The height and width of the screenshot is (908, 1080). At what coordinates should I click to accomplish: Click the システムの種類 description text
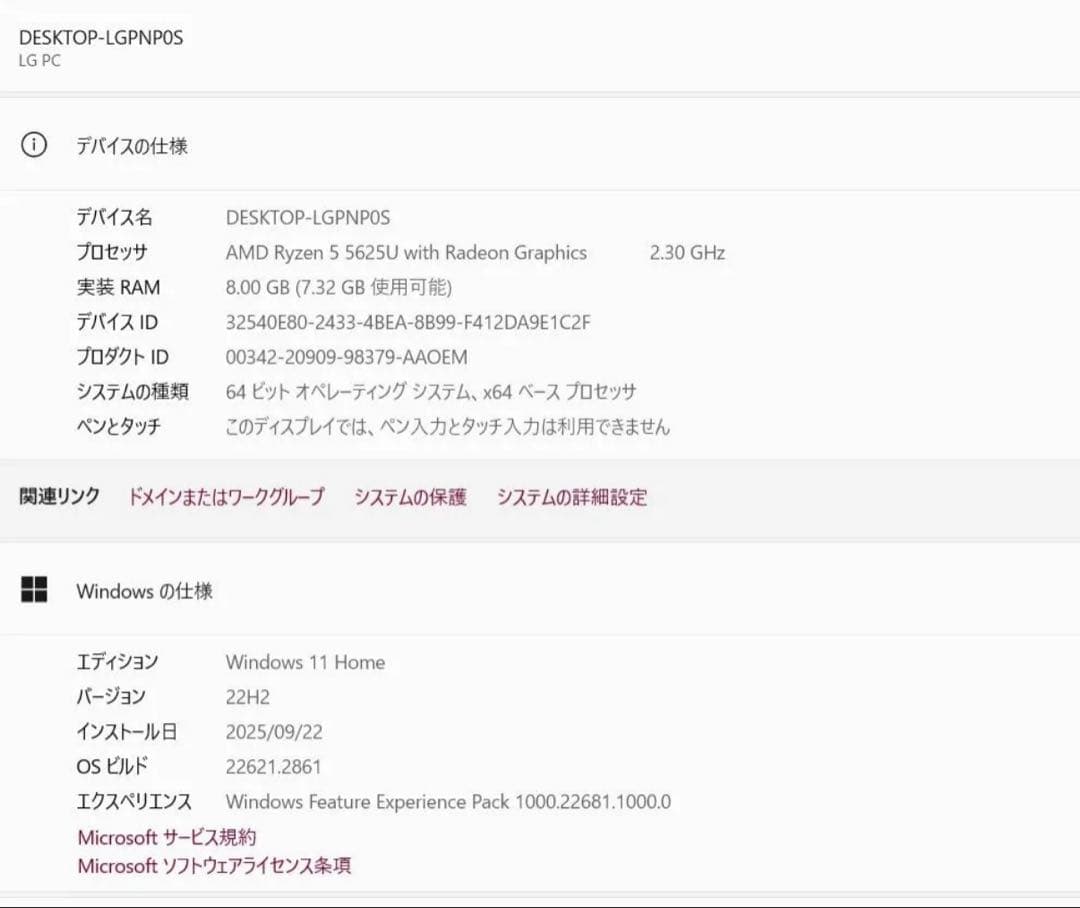click(430, 392)
